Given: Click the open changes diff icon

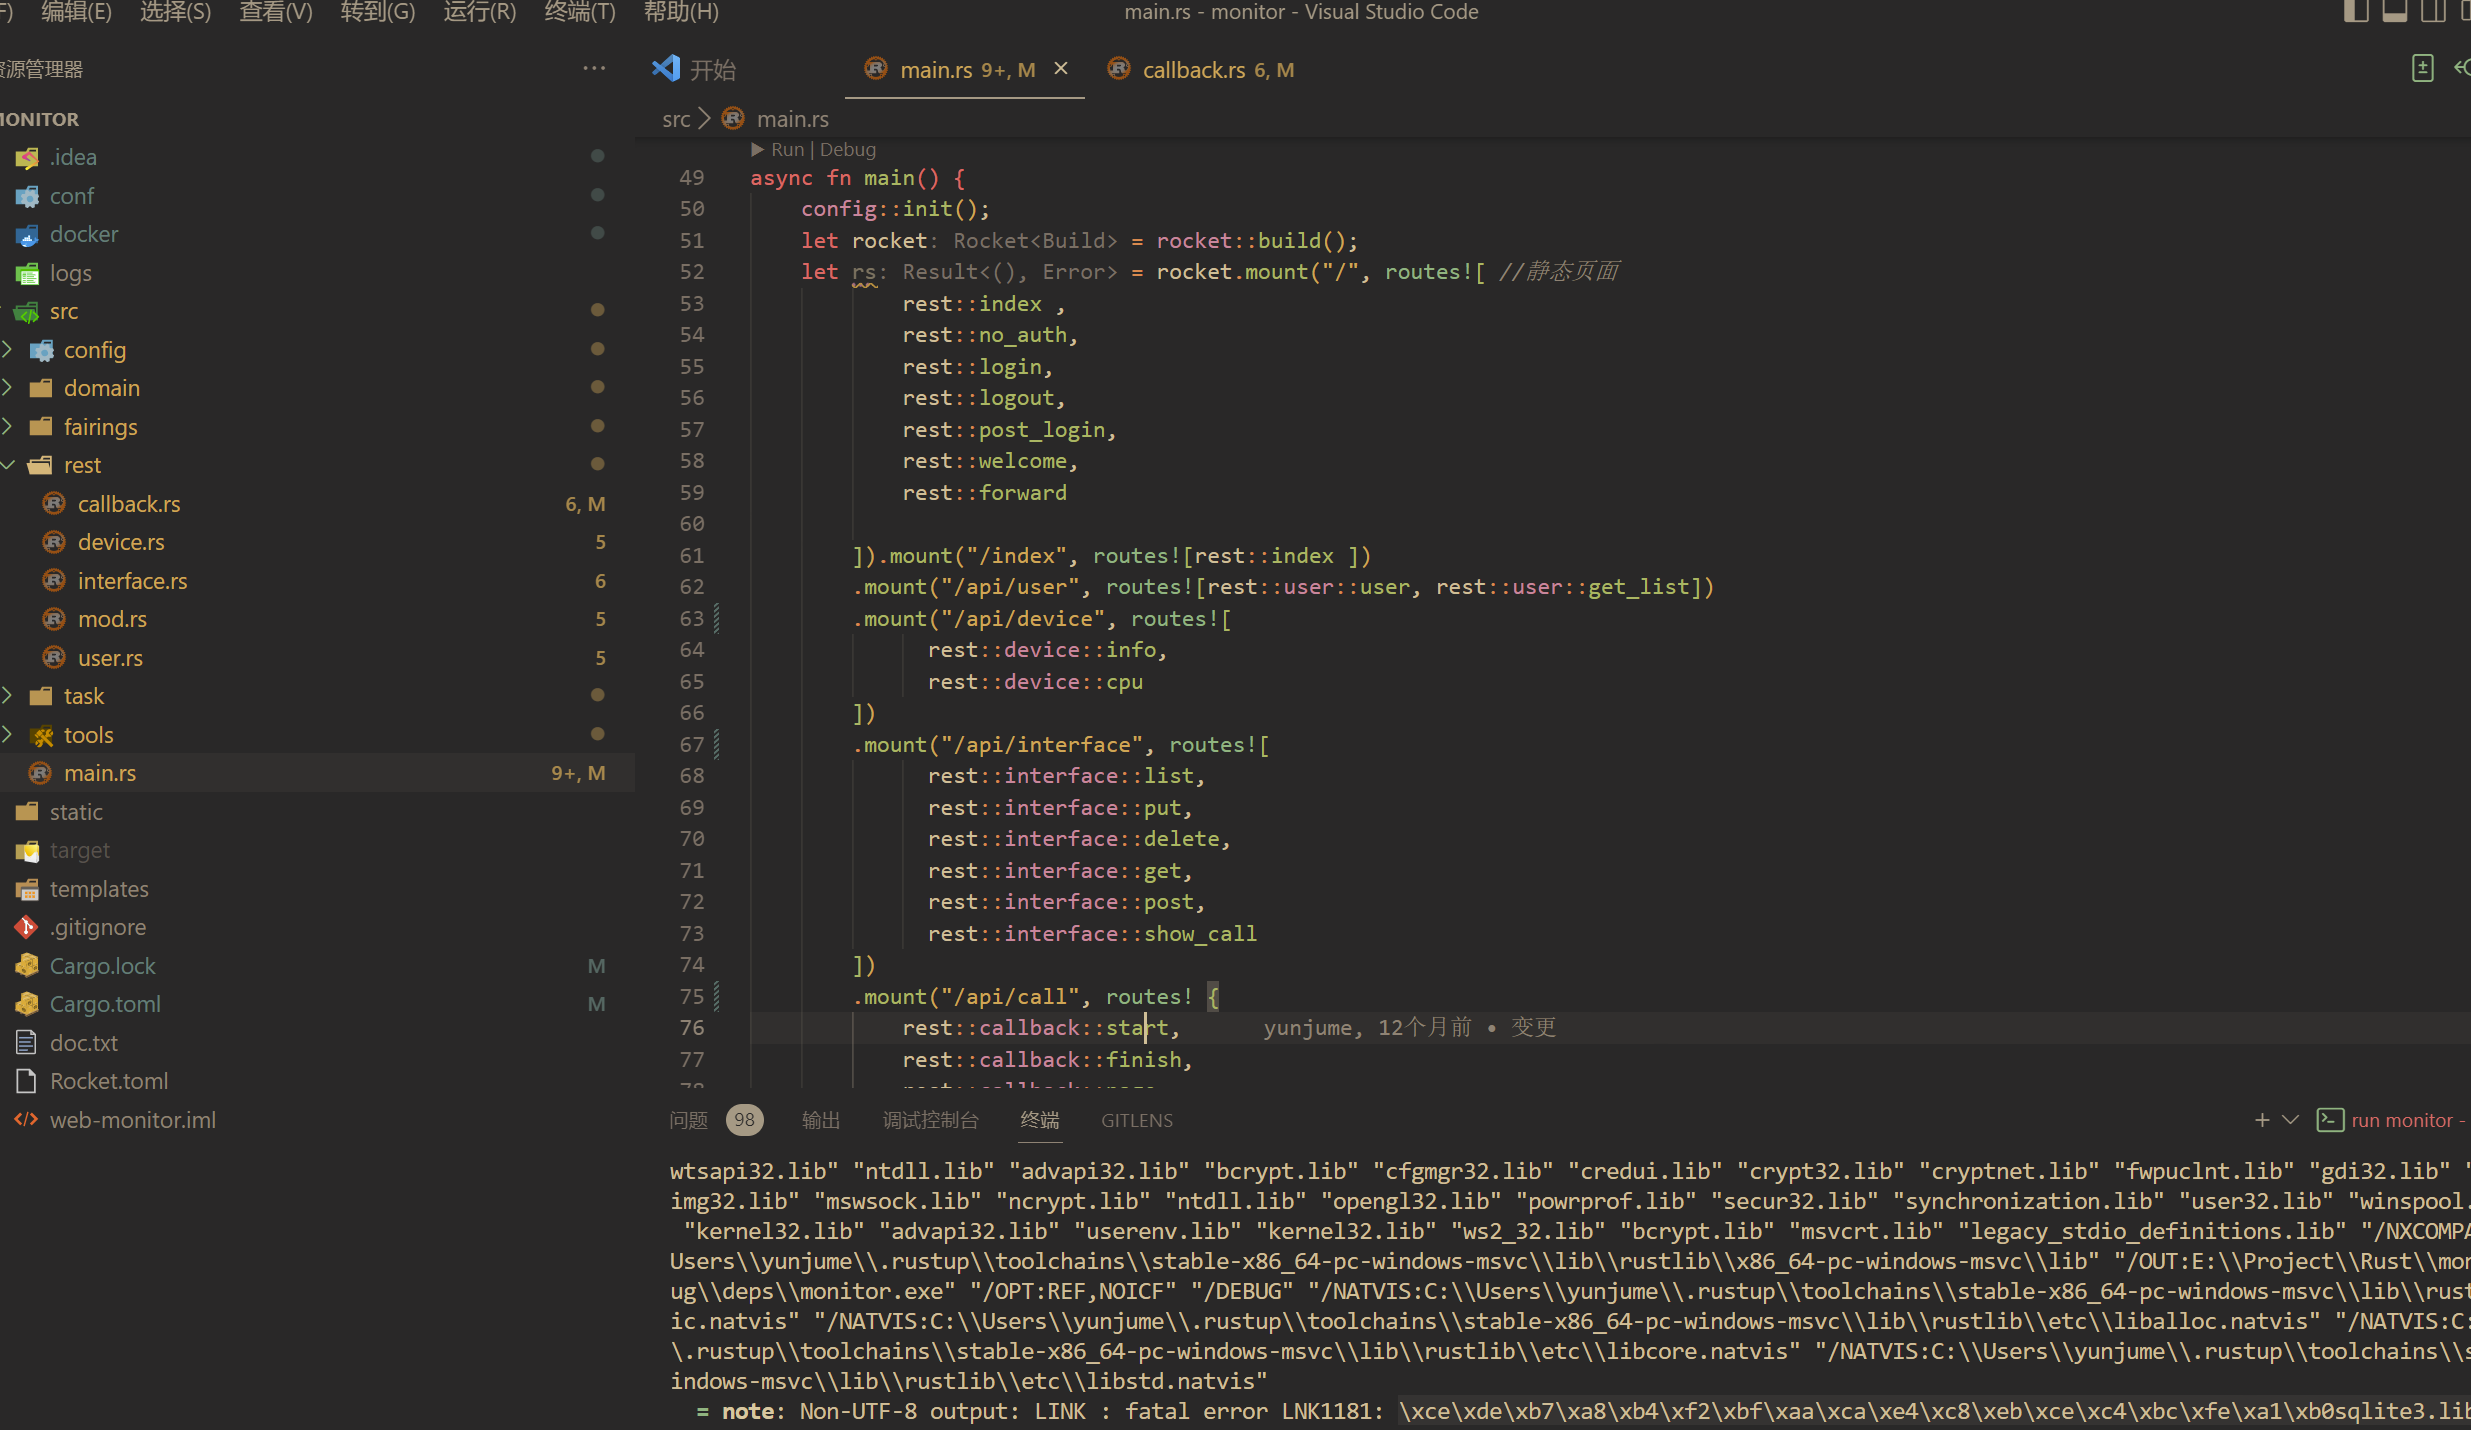Looking at the screenshot, I should 2422,68.
